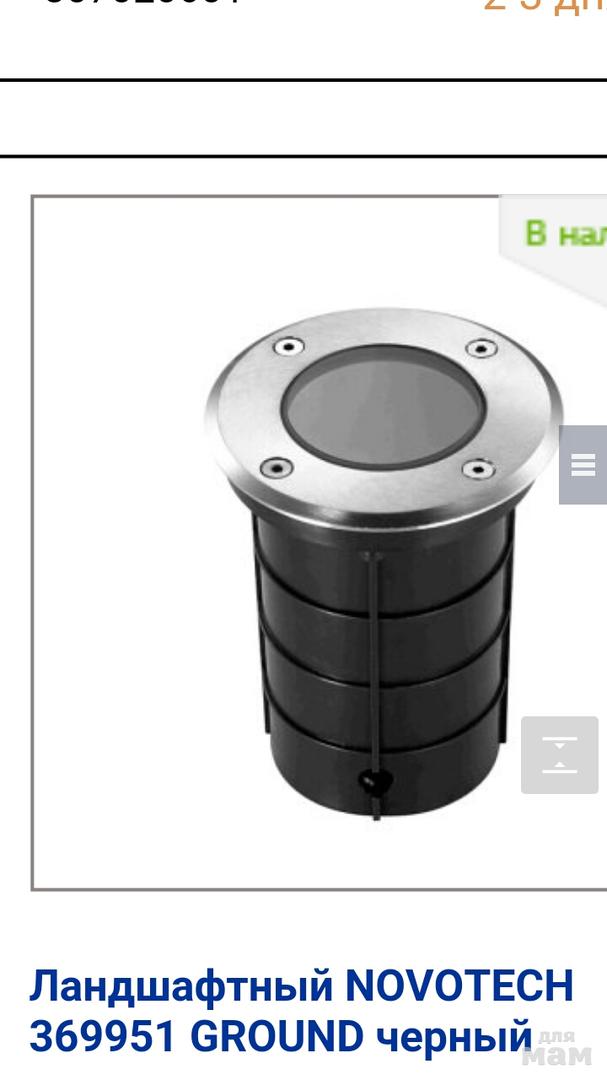Click the cable gland at lamp base
The image size is (607, 1080).
(376, 785)
